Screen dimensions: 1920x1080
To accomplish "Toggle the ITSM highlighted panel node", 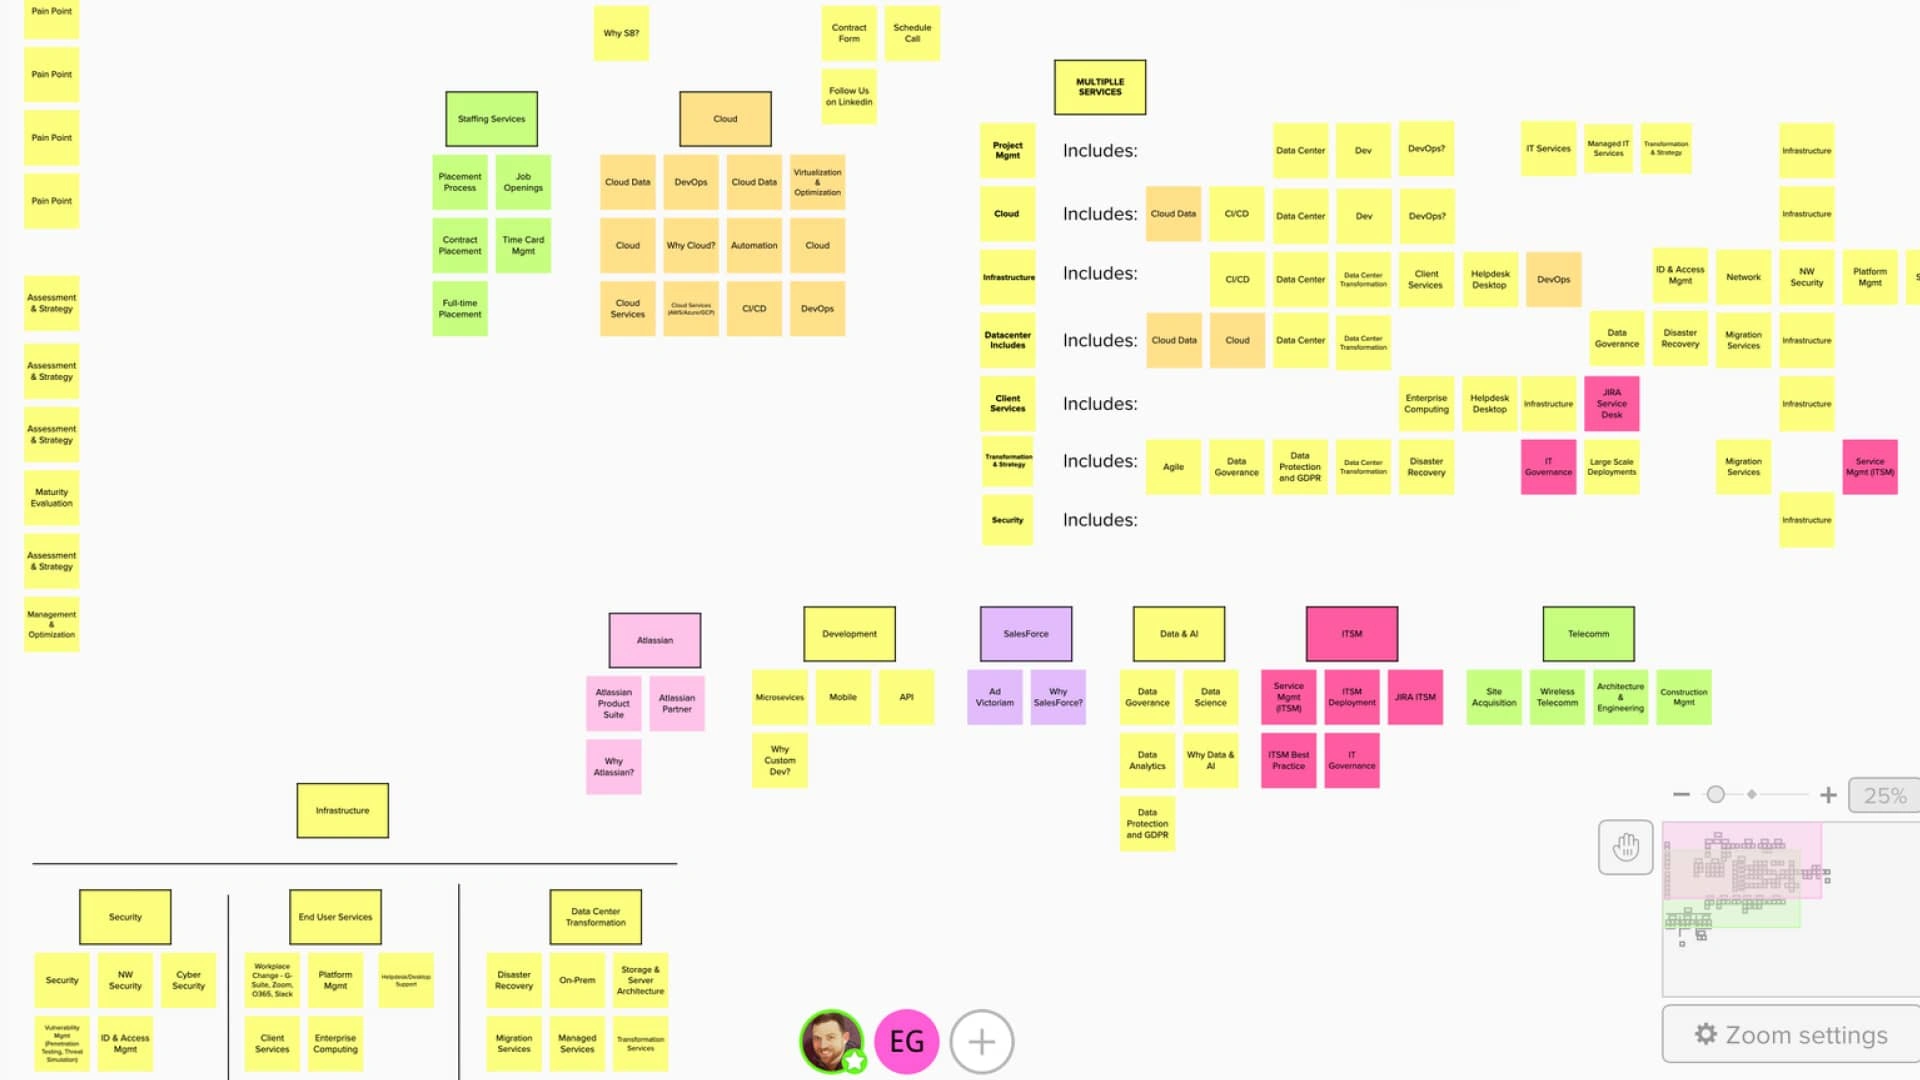I will pyautogui.click(x=1352, y=633).
